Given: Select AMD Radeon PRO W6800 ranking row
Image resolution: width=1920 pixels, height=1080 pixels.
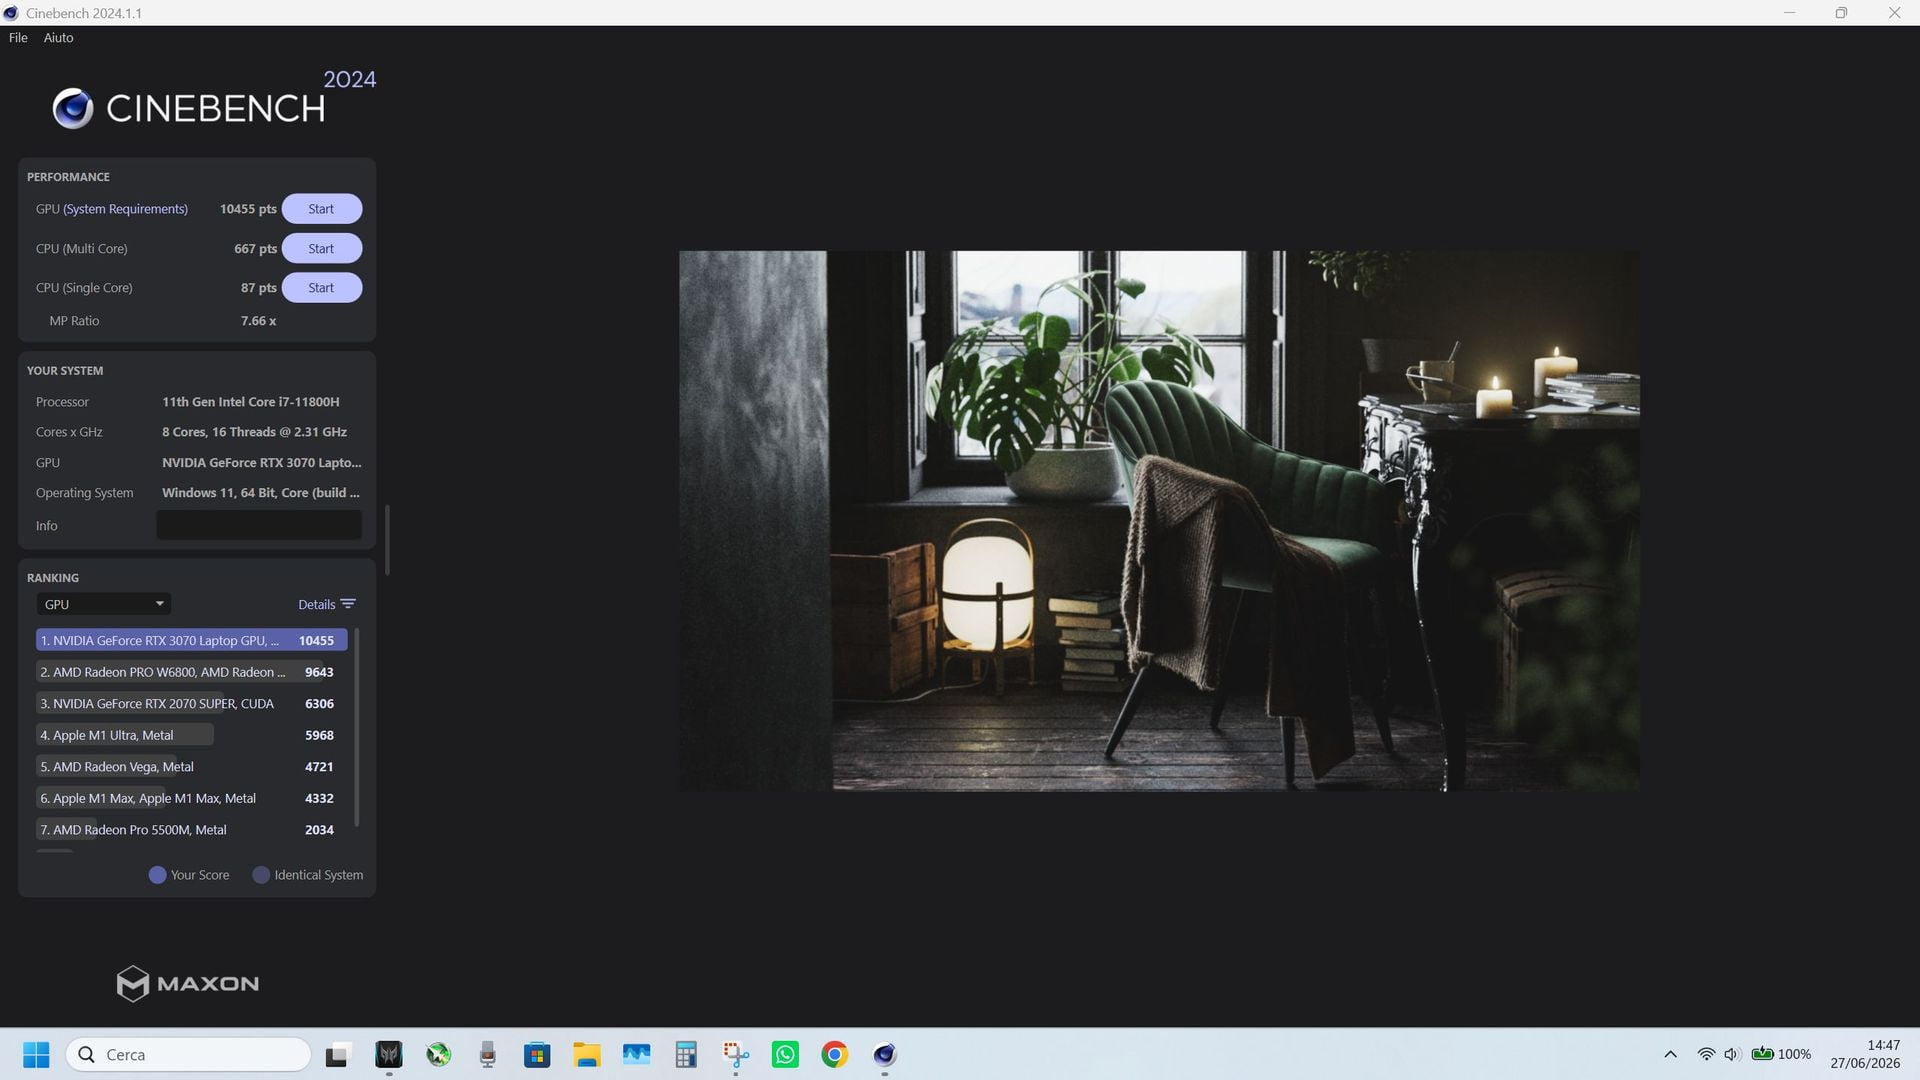Looking at the screenshot, I should pyautogui.click(x=191, y=672).
